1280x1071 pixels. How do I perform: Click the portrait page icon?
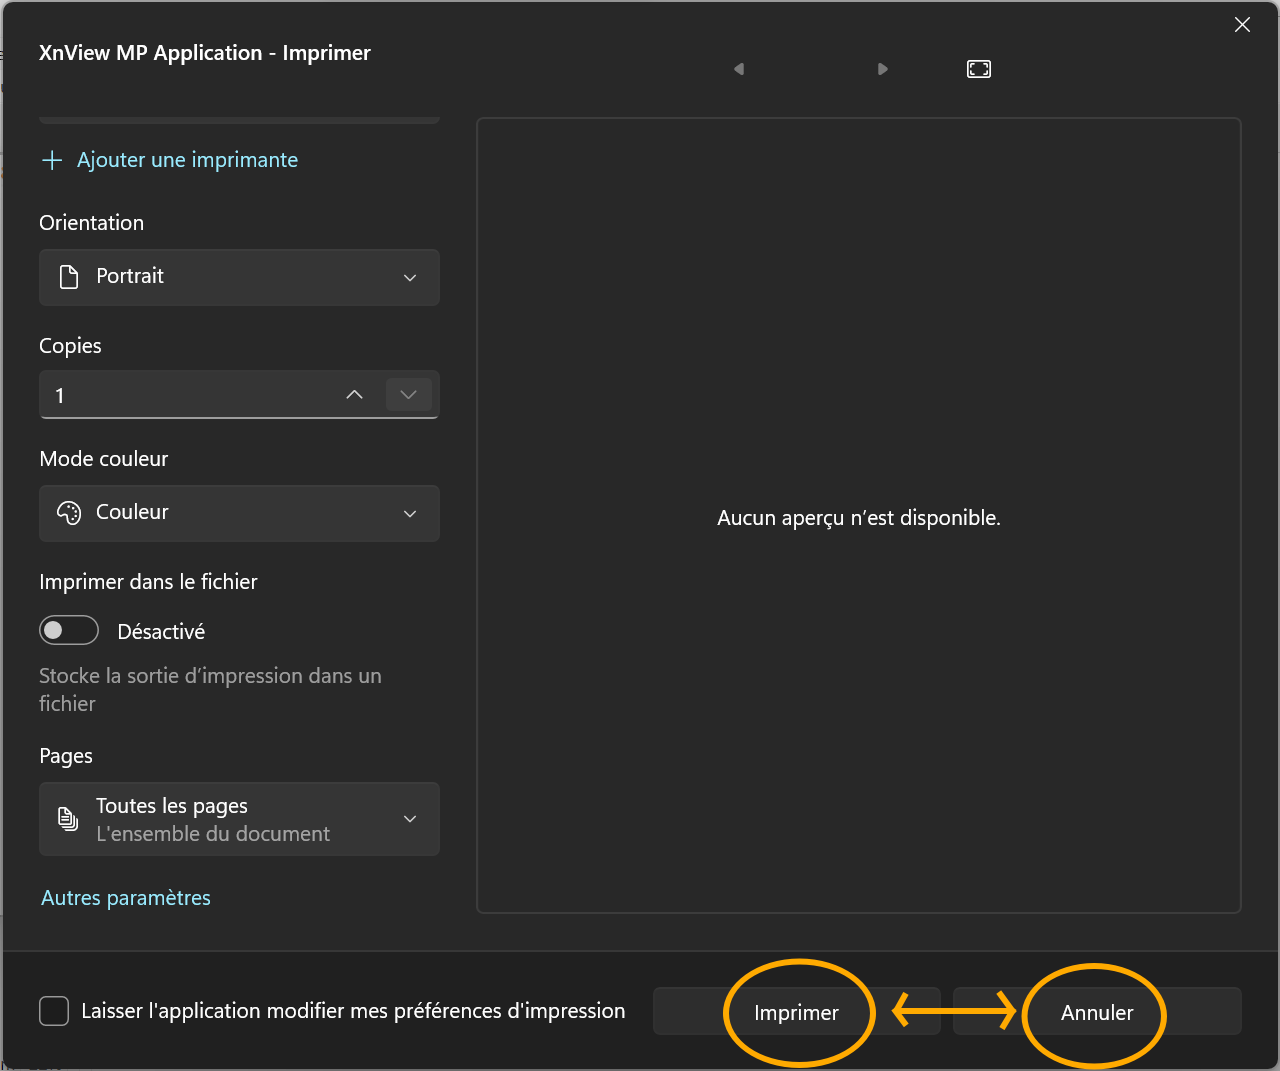tap(69, 277)
